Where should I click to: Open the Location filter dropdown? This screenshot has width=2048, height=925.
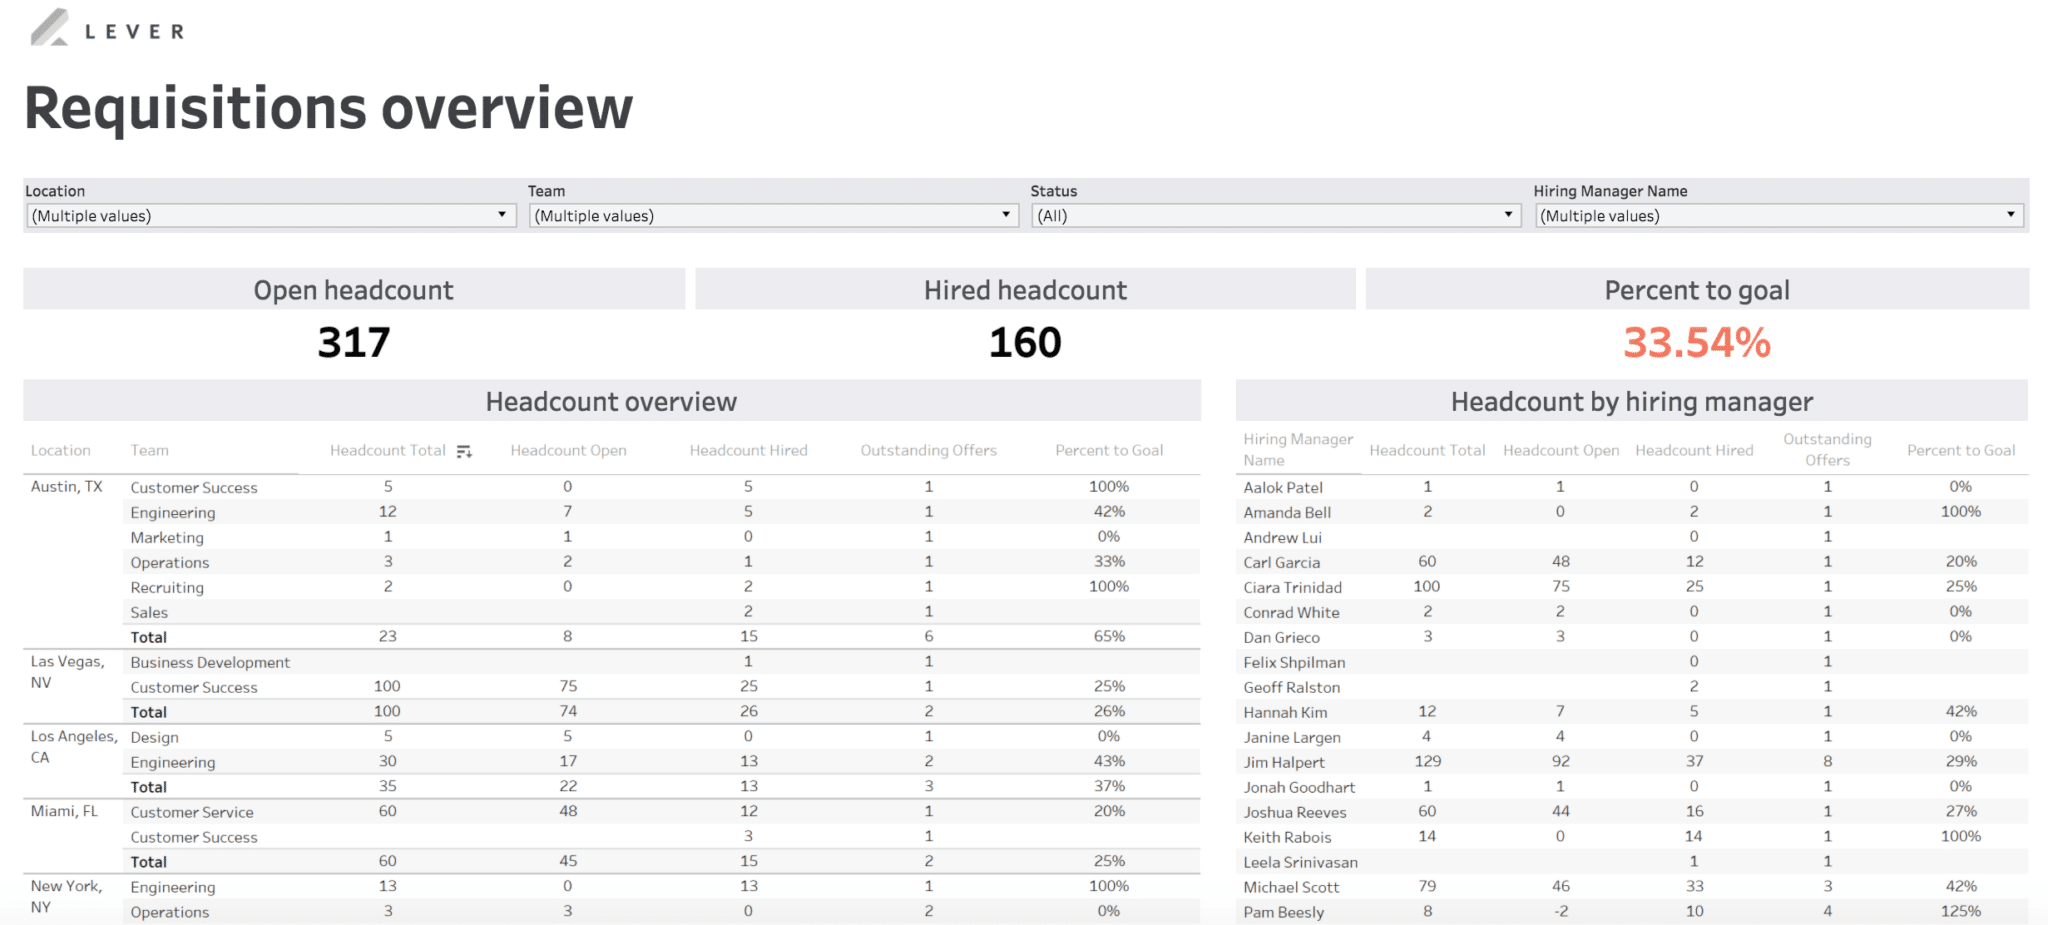coord(270,216)
